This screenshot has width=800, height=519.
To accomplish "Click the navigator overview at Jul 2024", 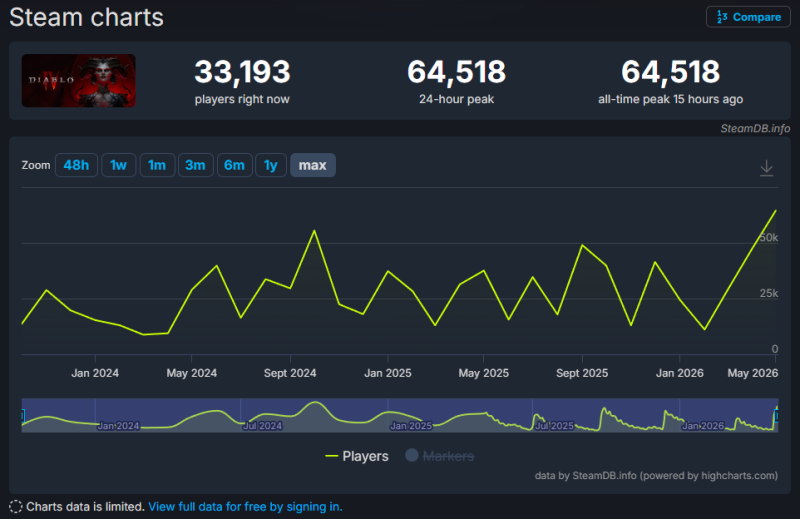I will click(x=262, y=426).
